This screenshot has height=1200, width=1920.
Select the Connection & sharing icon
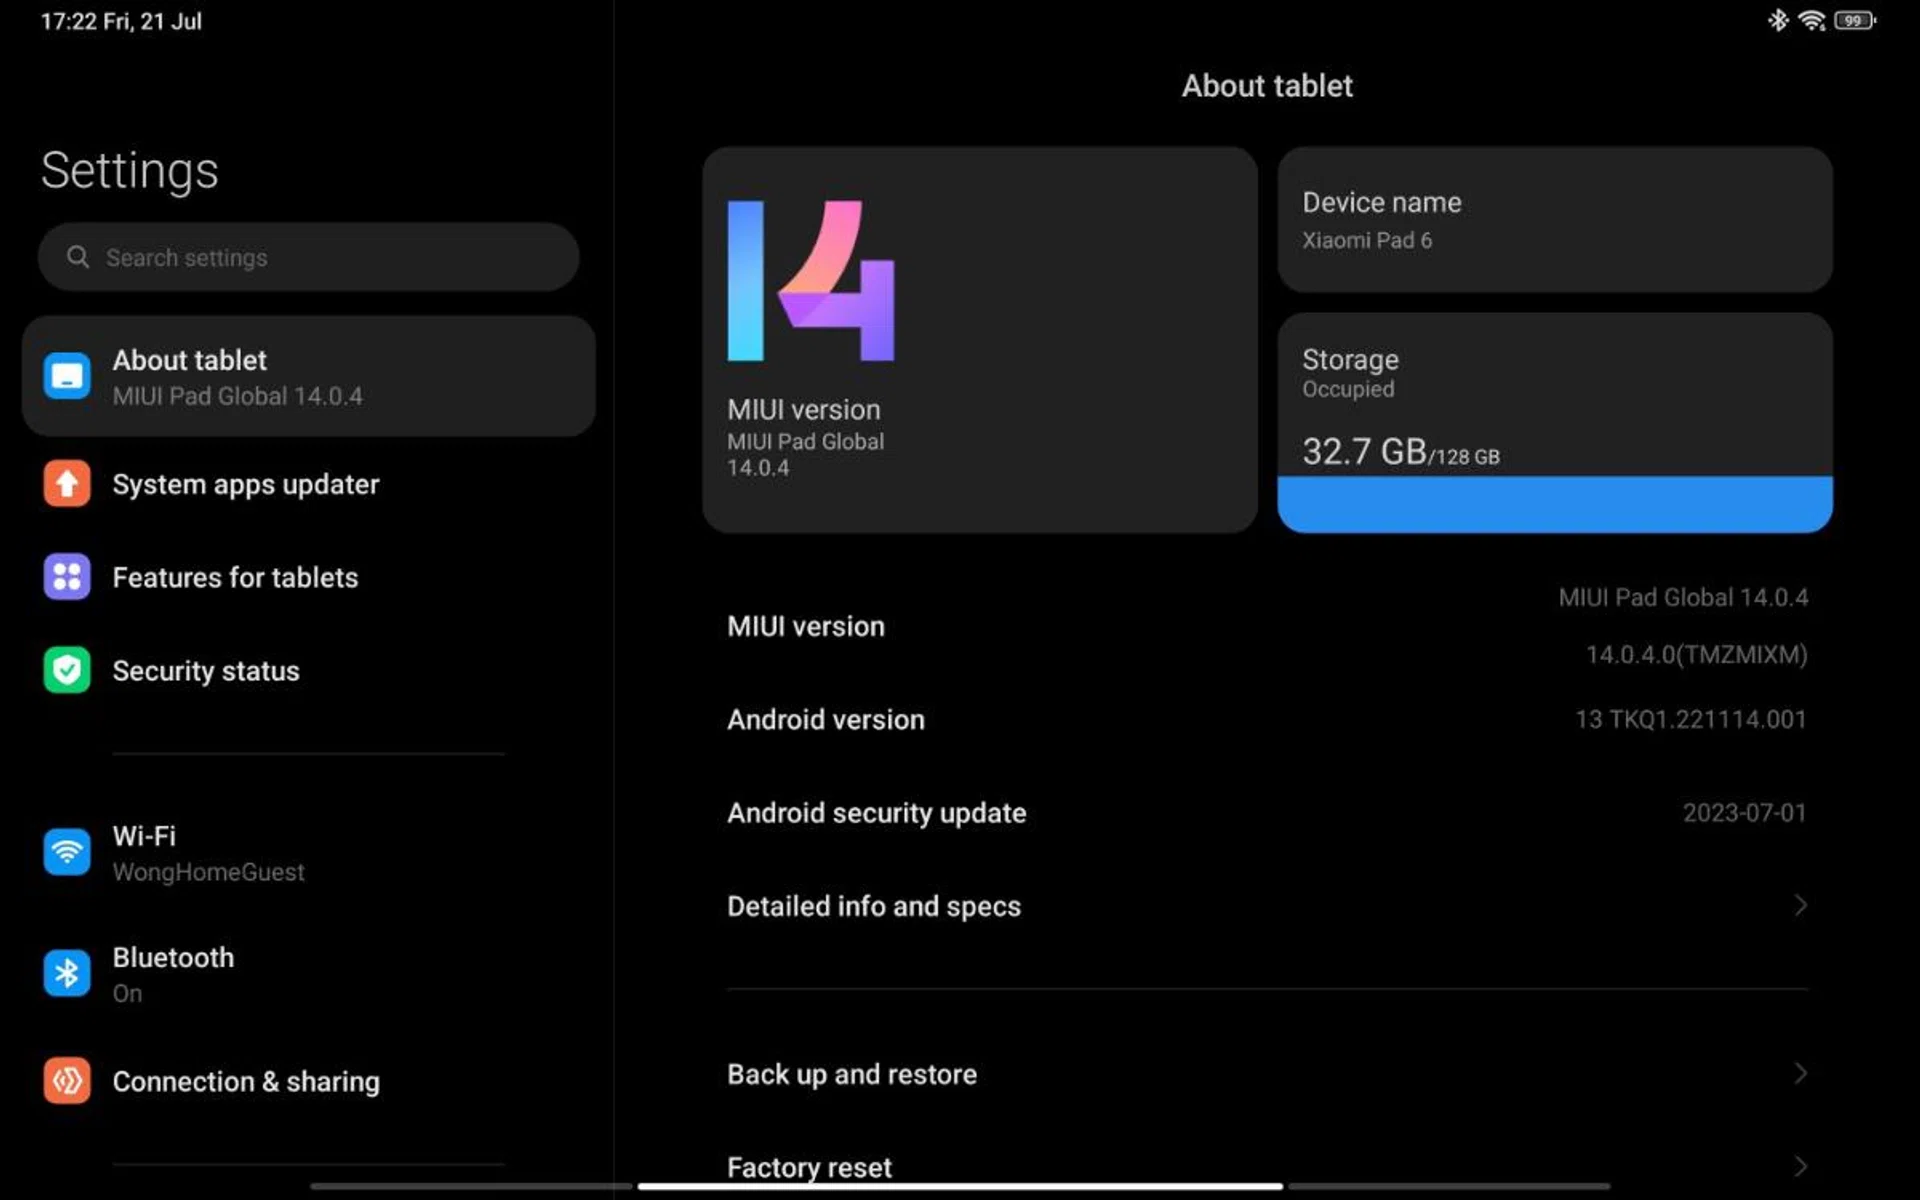[x=66, y=1081]
